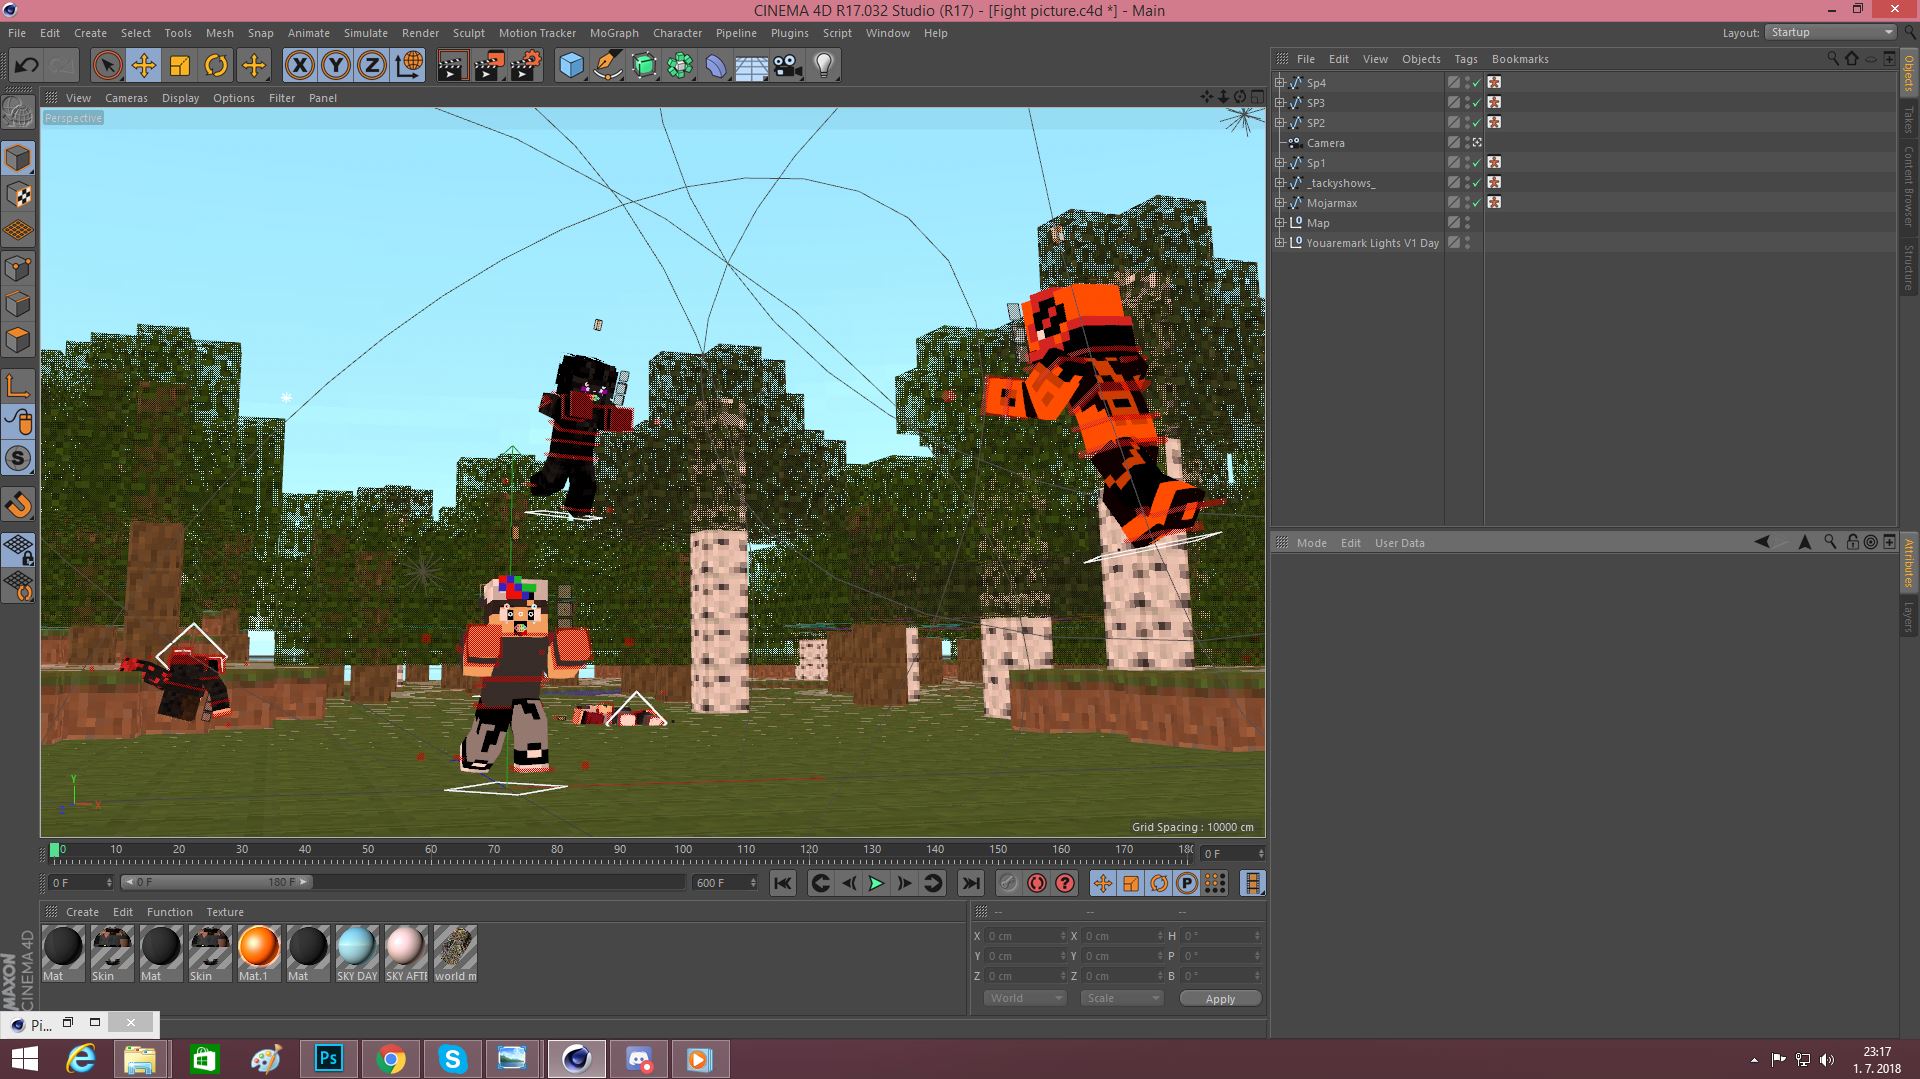This screenshot has width=1920, height=1079.
Task: Open the generators (Subdivision Surface) icon
Action: (x=644, y=66)
